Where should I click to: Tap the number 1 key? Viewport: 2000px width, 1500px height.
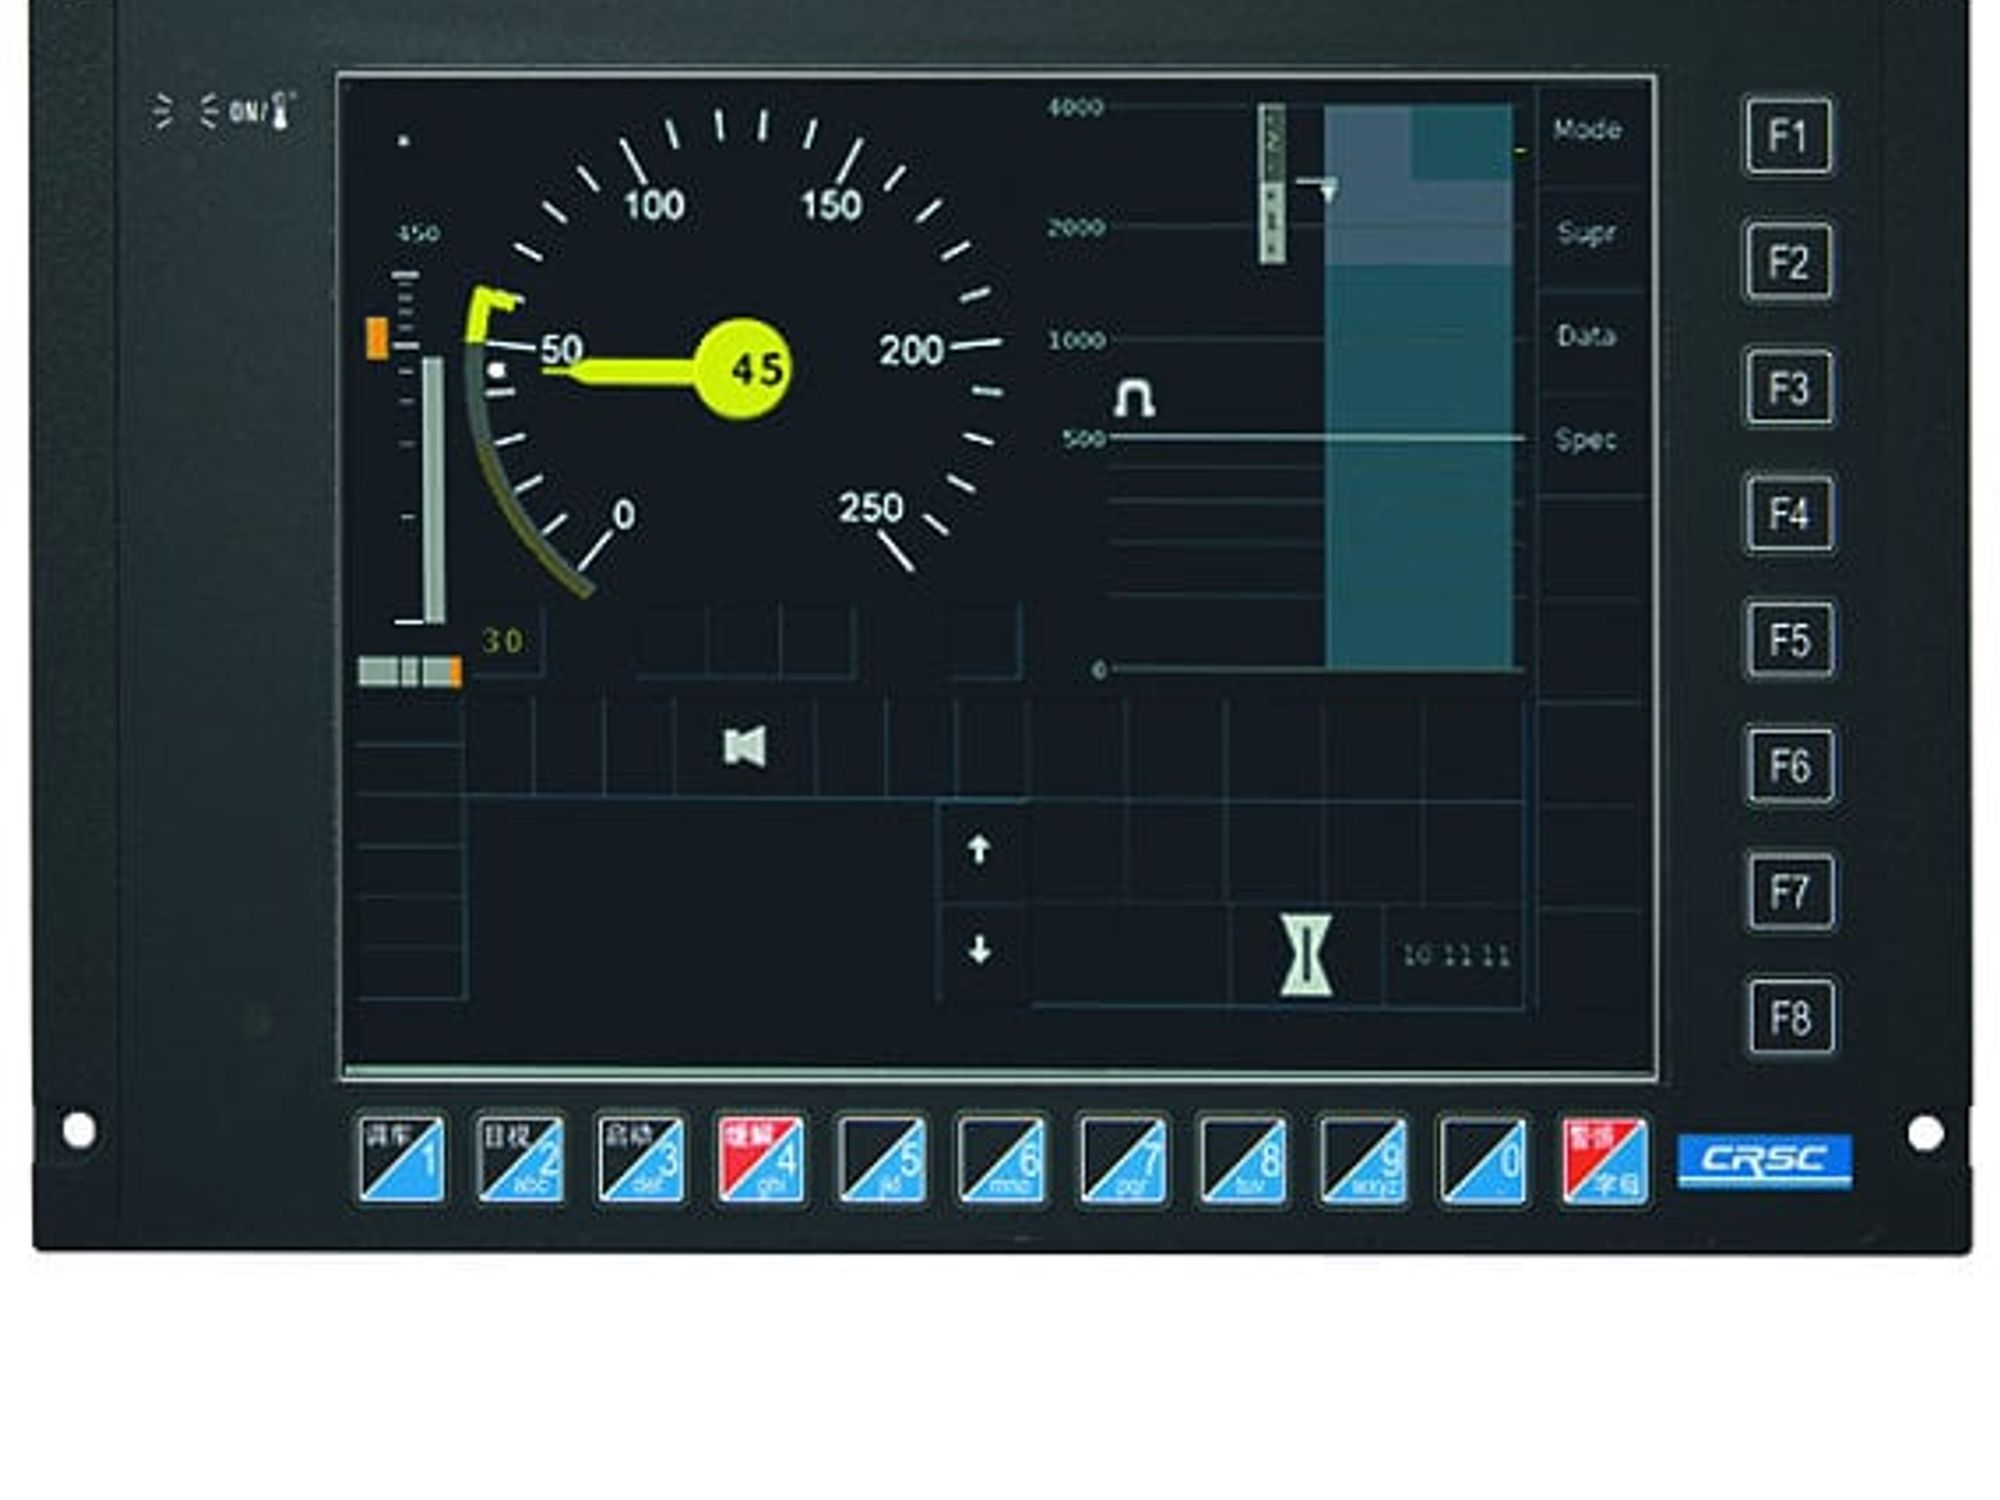(402, 1160)
